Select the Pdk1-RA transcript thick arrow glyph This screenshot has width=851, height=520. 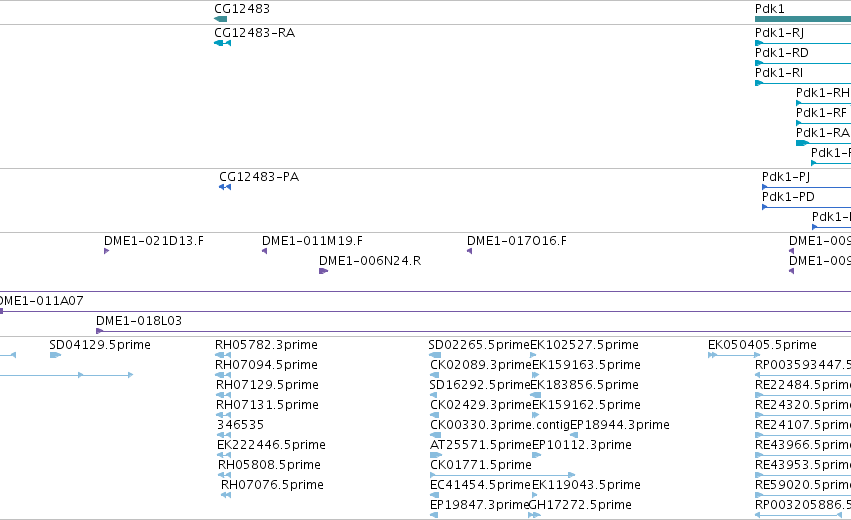[802, 143]
